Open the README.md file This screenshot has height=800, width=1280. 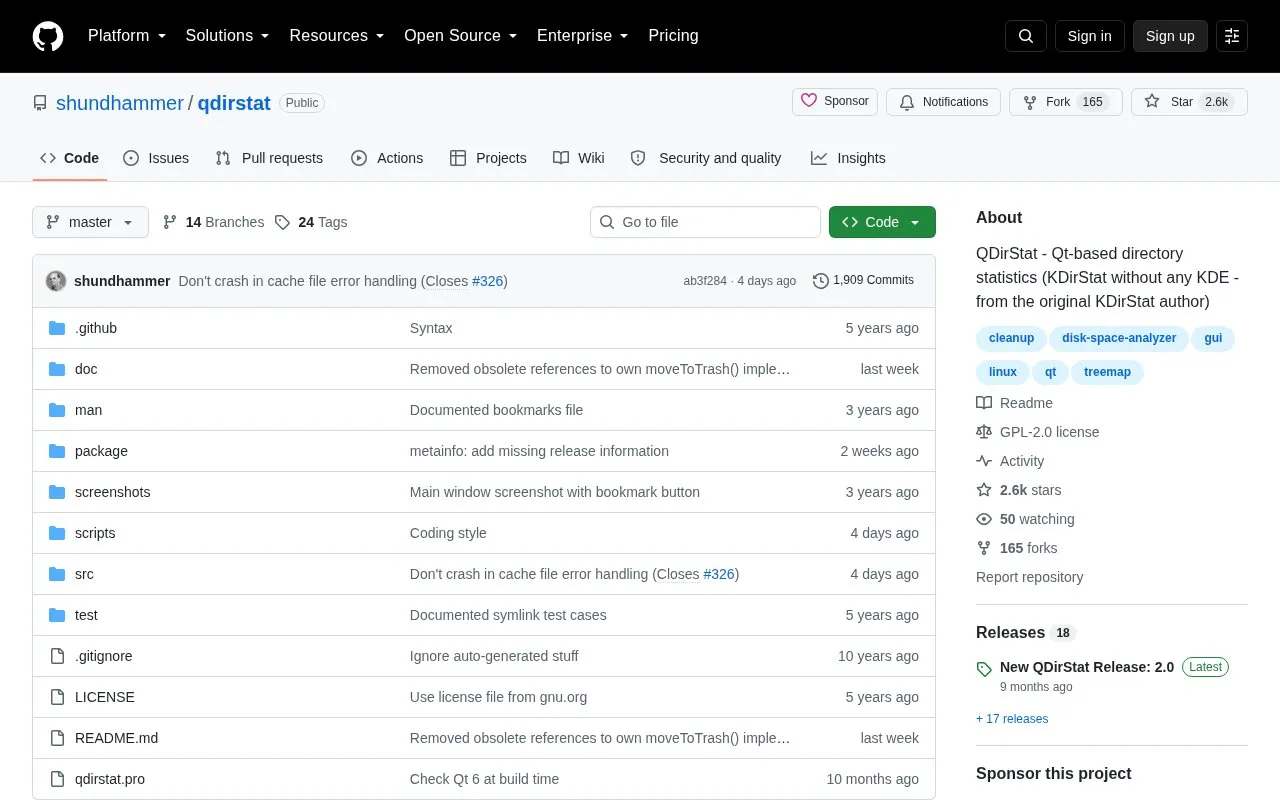pyautogui.click(x=116, y=738)
